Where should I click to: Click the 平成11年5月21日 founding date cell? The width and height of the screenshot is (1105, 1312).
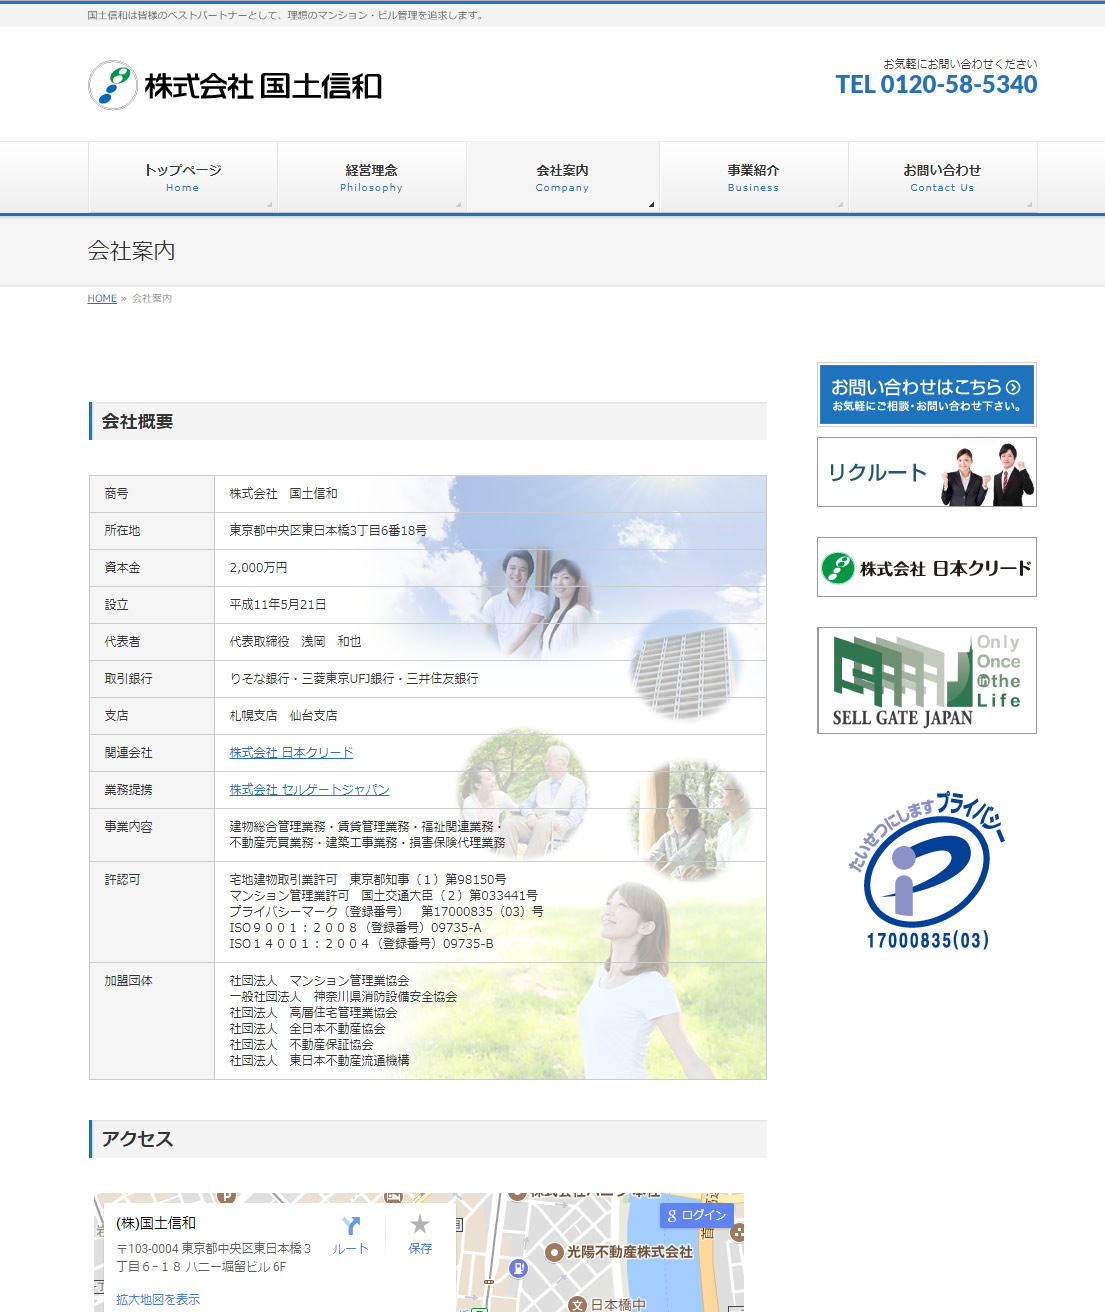pyautogui.click(x=490, y=604)
